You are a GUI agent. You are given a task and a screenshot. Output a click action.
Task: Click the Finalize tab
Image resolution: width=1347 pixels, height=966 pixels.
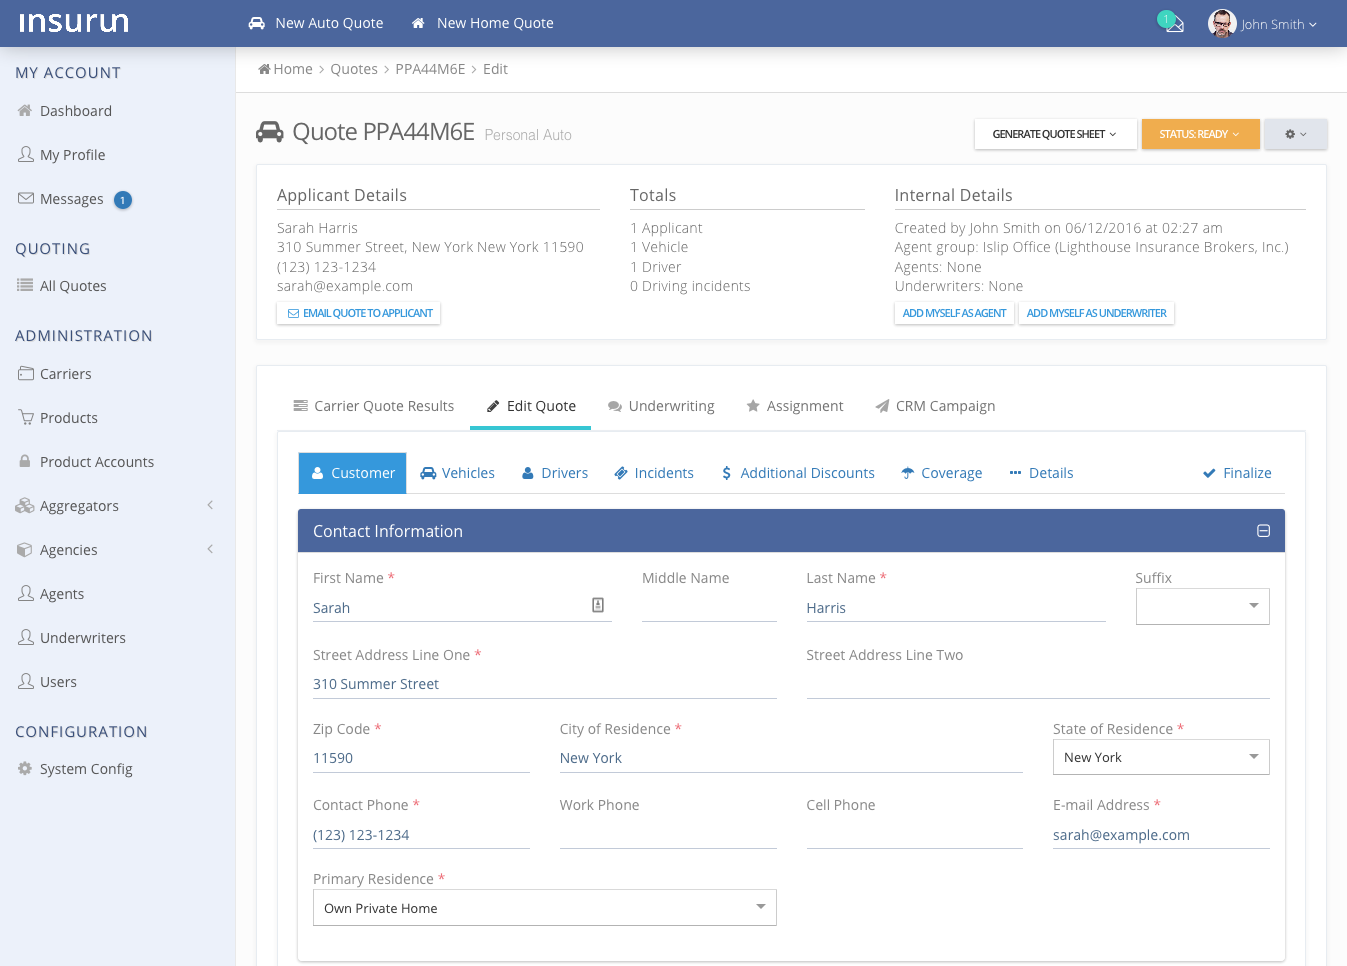(x=1237, y=473)
